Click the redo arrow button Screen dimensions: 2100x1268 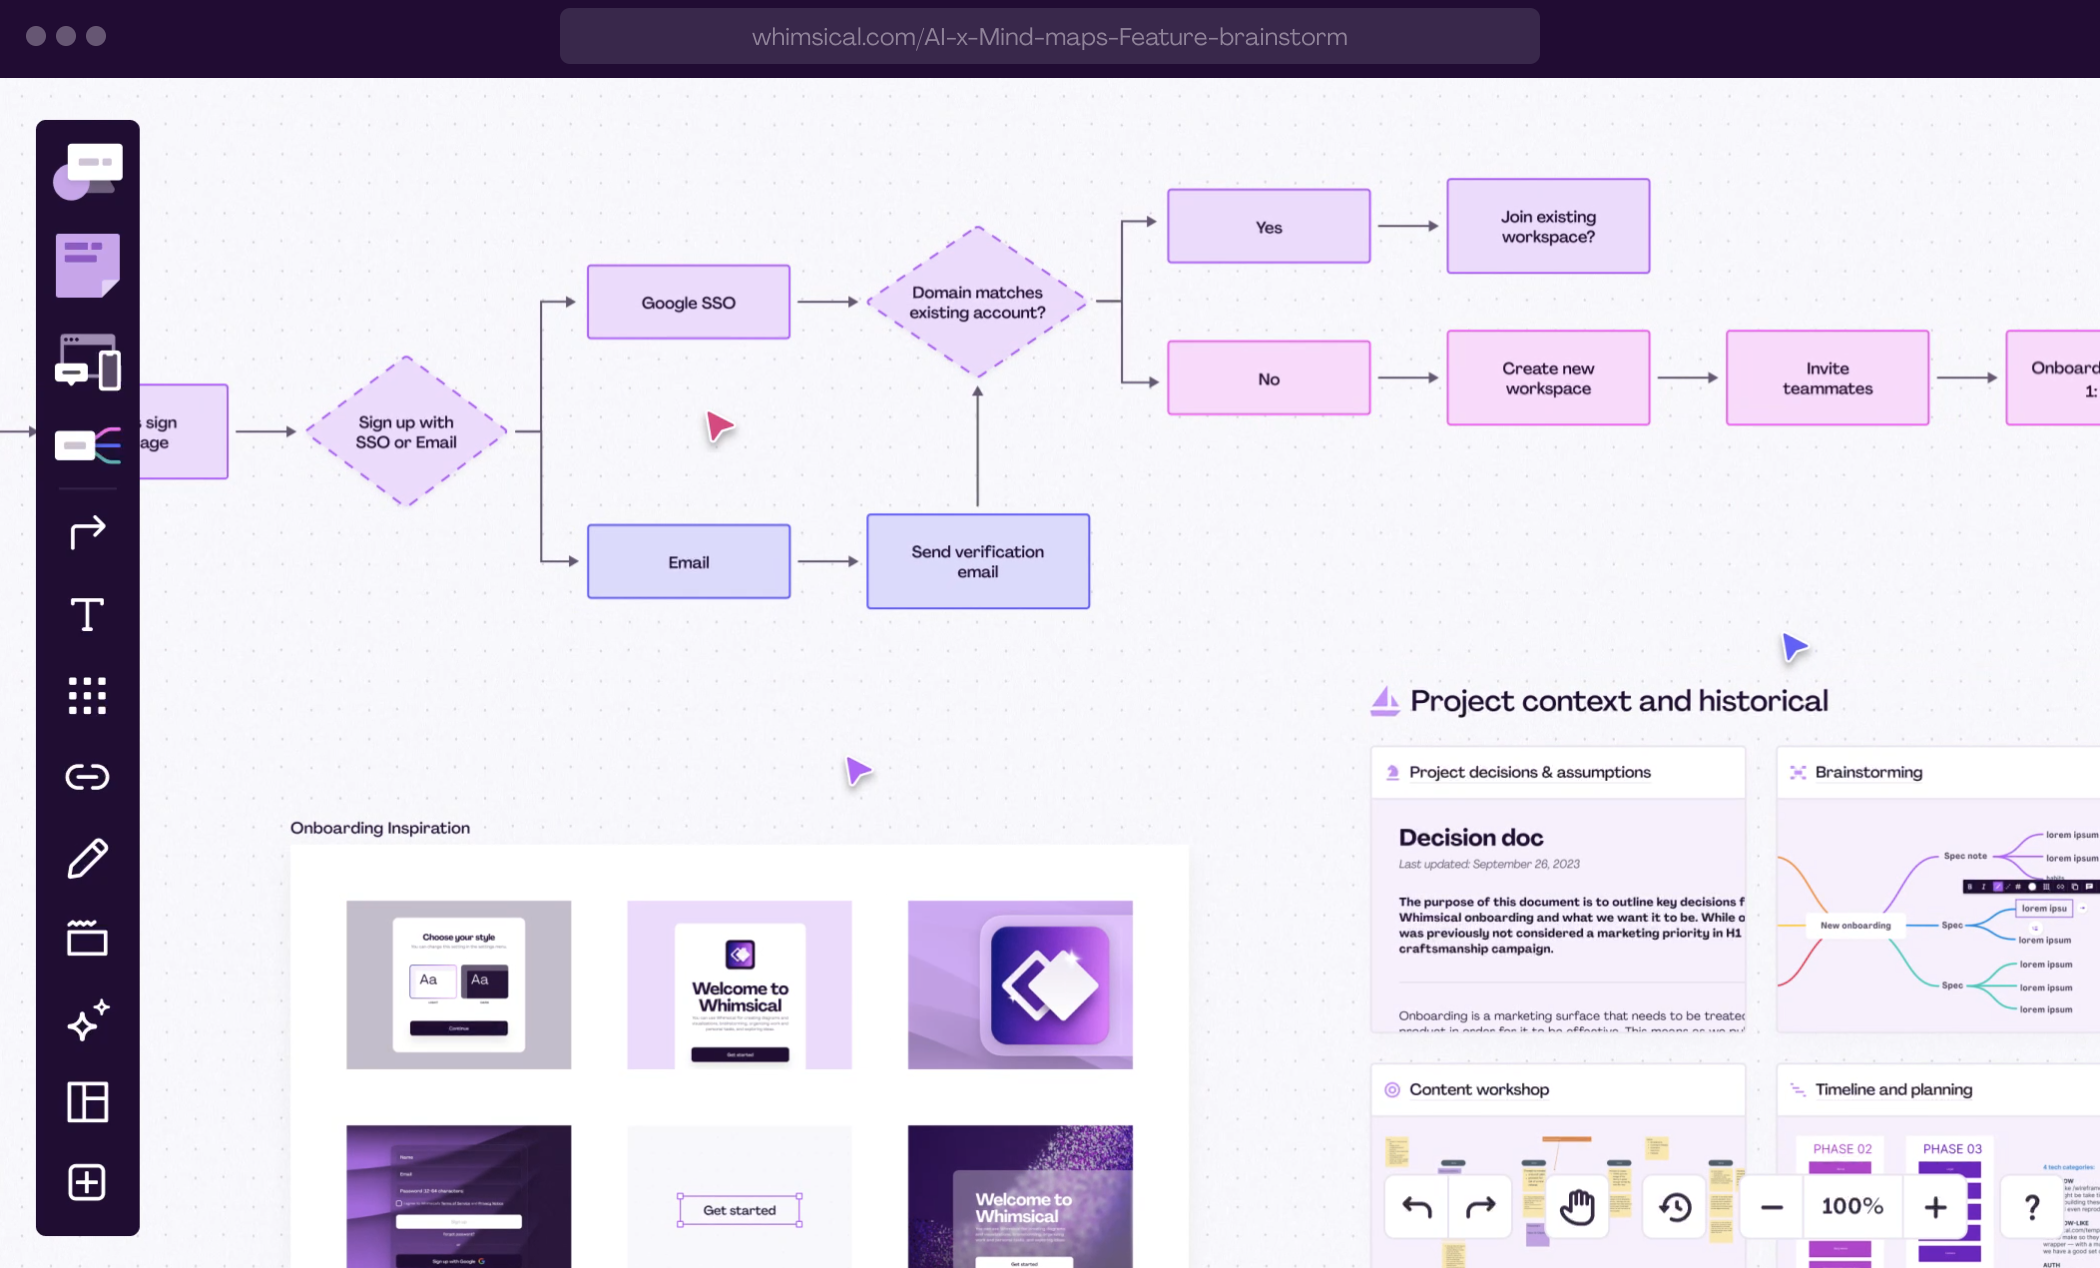1480,1207
